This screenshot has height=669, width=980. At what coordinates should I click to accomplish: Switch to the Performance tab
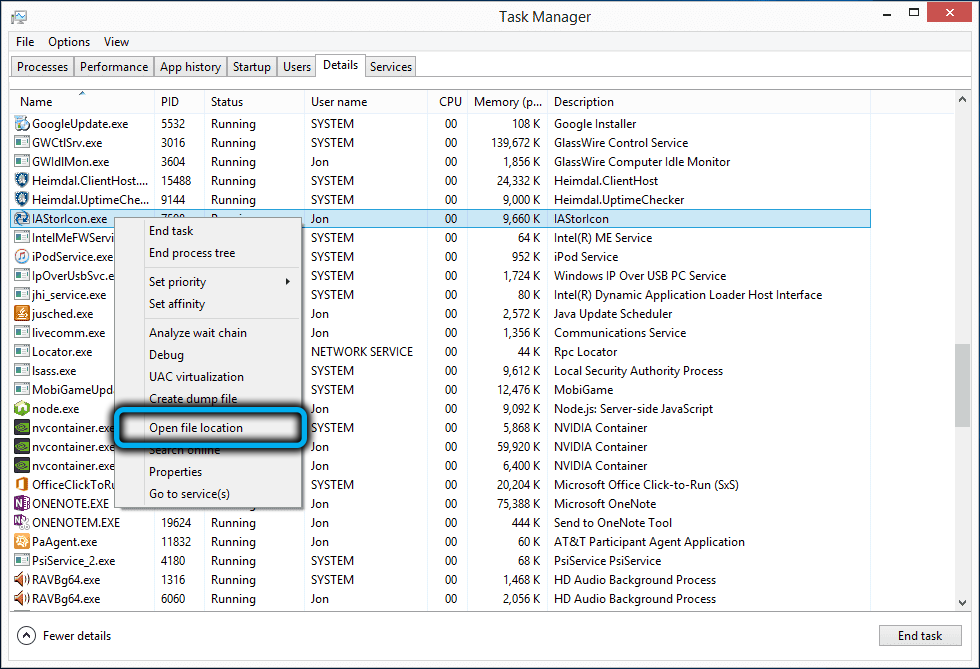114,67
